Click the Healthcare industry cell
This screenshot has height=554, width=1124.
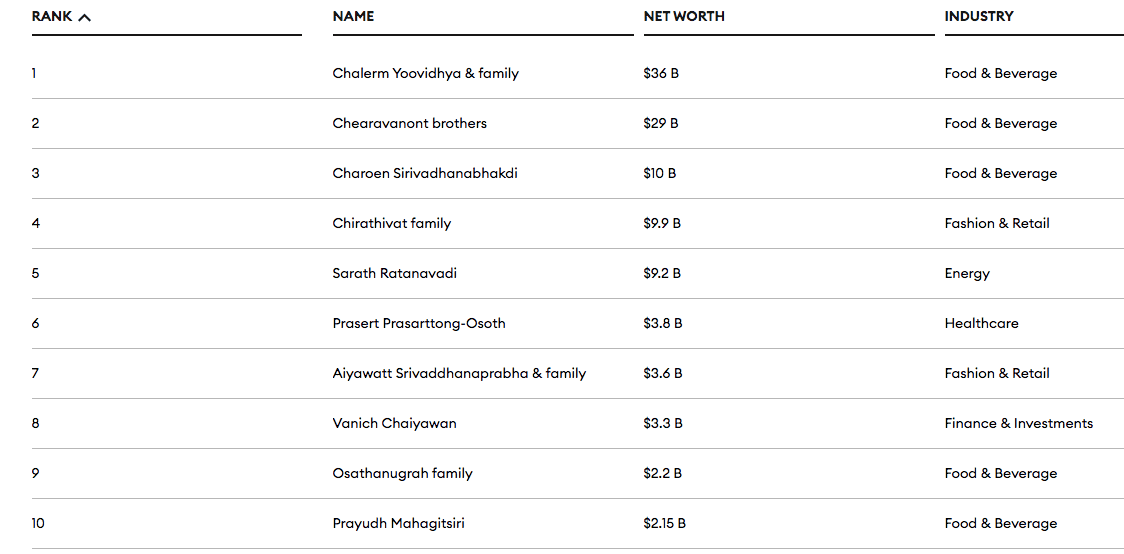click(981, 323)
